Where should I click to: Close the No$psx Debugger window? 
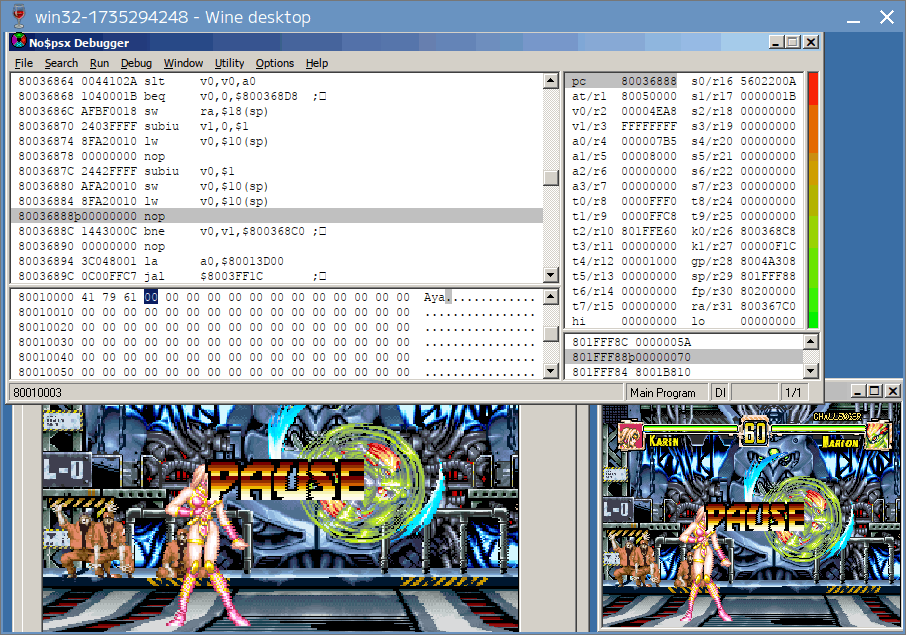pyautogui.click(x=811, y=42)
